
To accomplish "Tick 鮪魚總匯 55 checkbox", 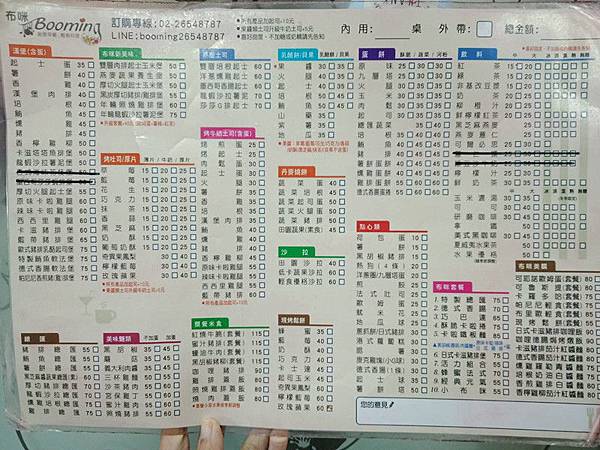I will coord(96,359).
